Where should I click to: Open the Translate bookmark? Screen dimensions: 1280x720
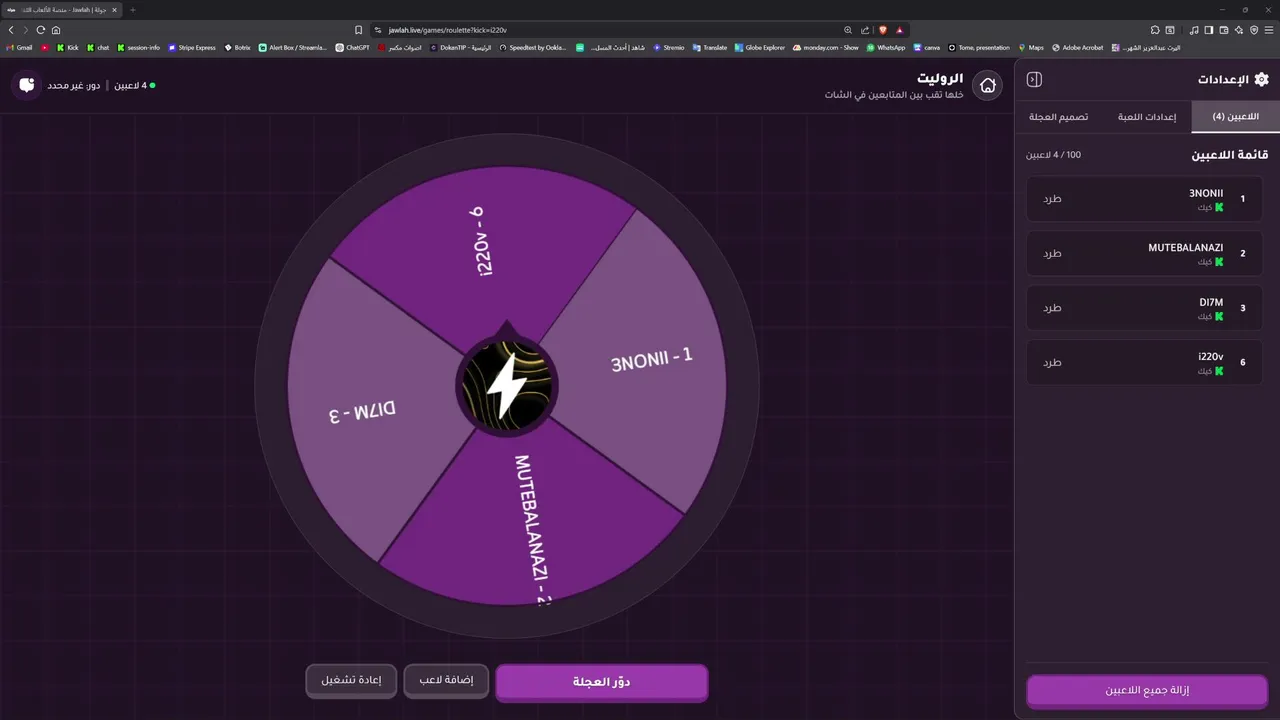pos(709,47)
